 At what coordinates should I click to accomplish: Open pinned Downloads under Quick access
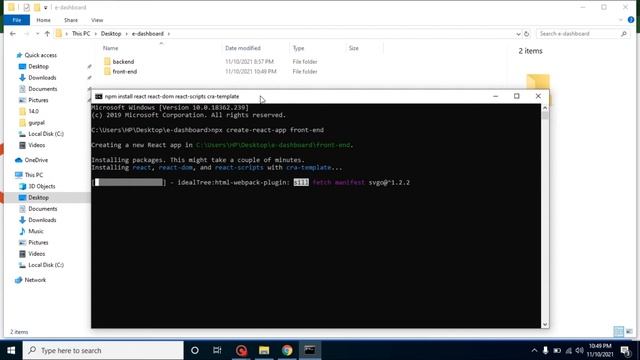tap(42, 78)
